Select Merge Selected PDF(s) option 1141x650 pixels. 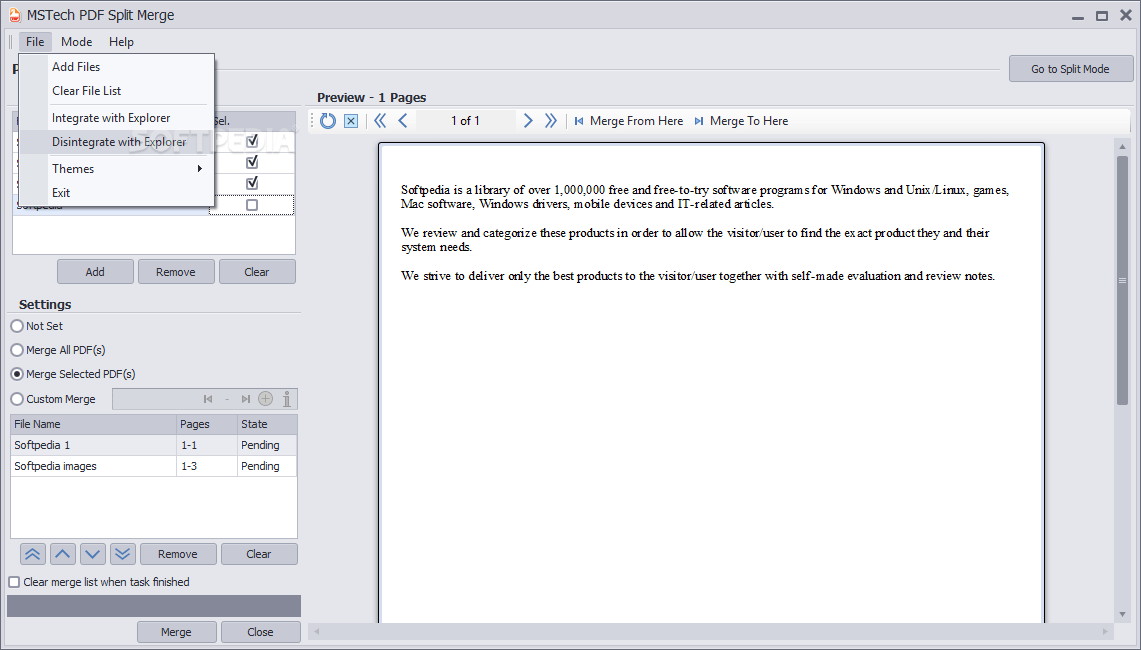(17, 374)
